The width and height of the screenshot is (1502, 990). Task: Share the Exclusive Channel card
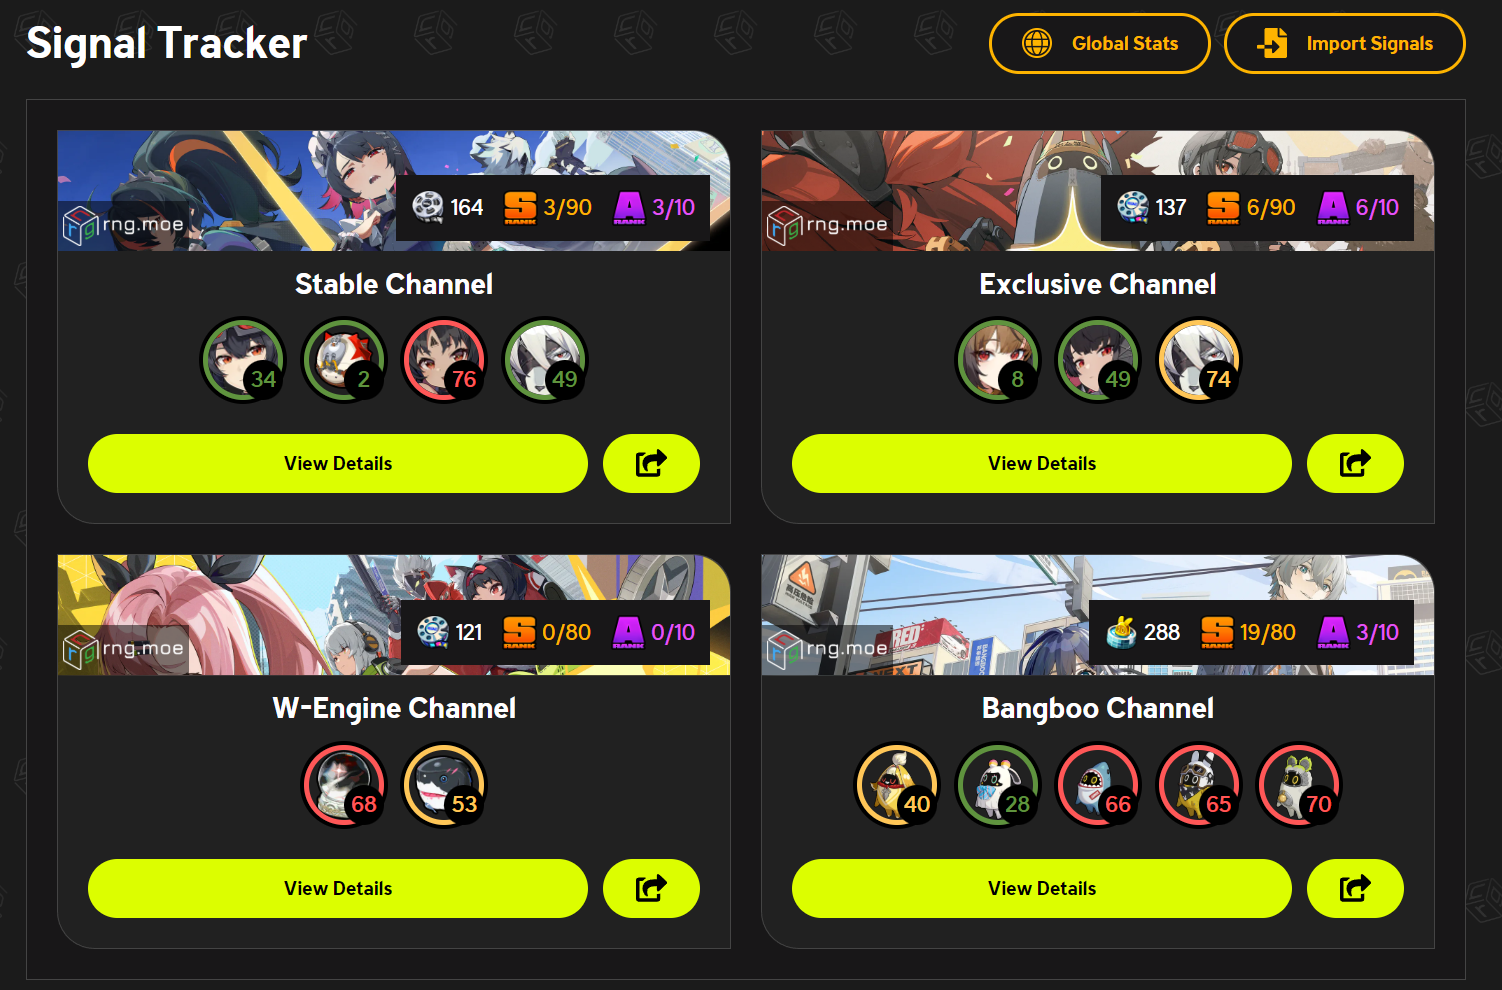[1355, 464]
